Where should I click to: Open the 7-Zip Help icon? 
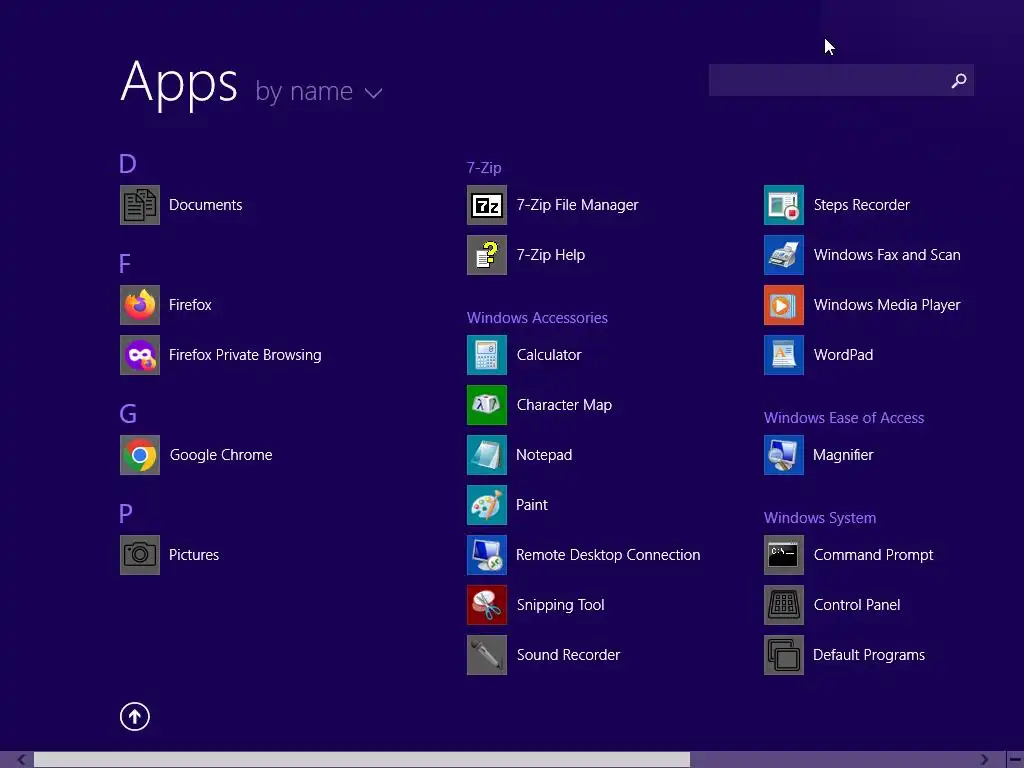pos(487,255)
